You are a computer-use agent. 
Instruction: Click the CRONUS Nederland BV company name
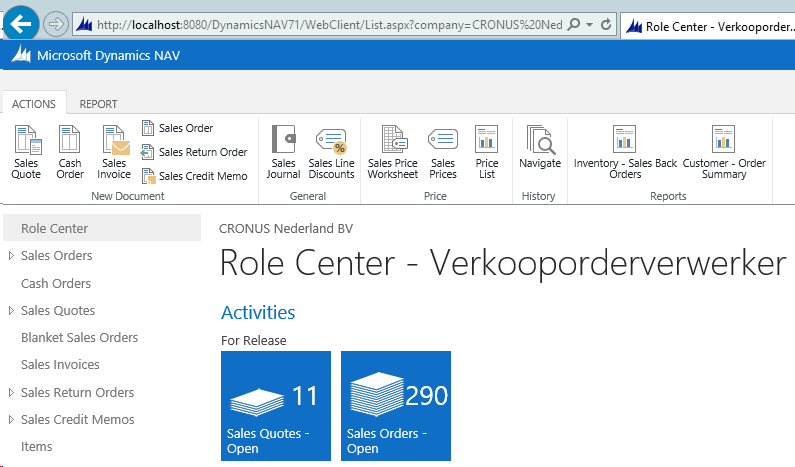[286, 229]
